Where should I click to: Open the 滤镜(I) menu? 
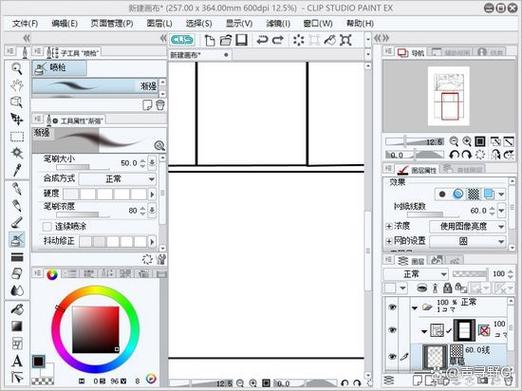coord(278,23)
